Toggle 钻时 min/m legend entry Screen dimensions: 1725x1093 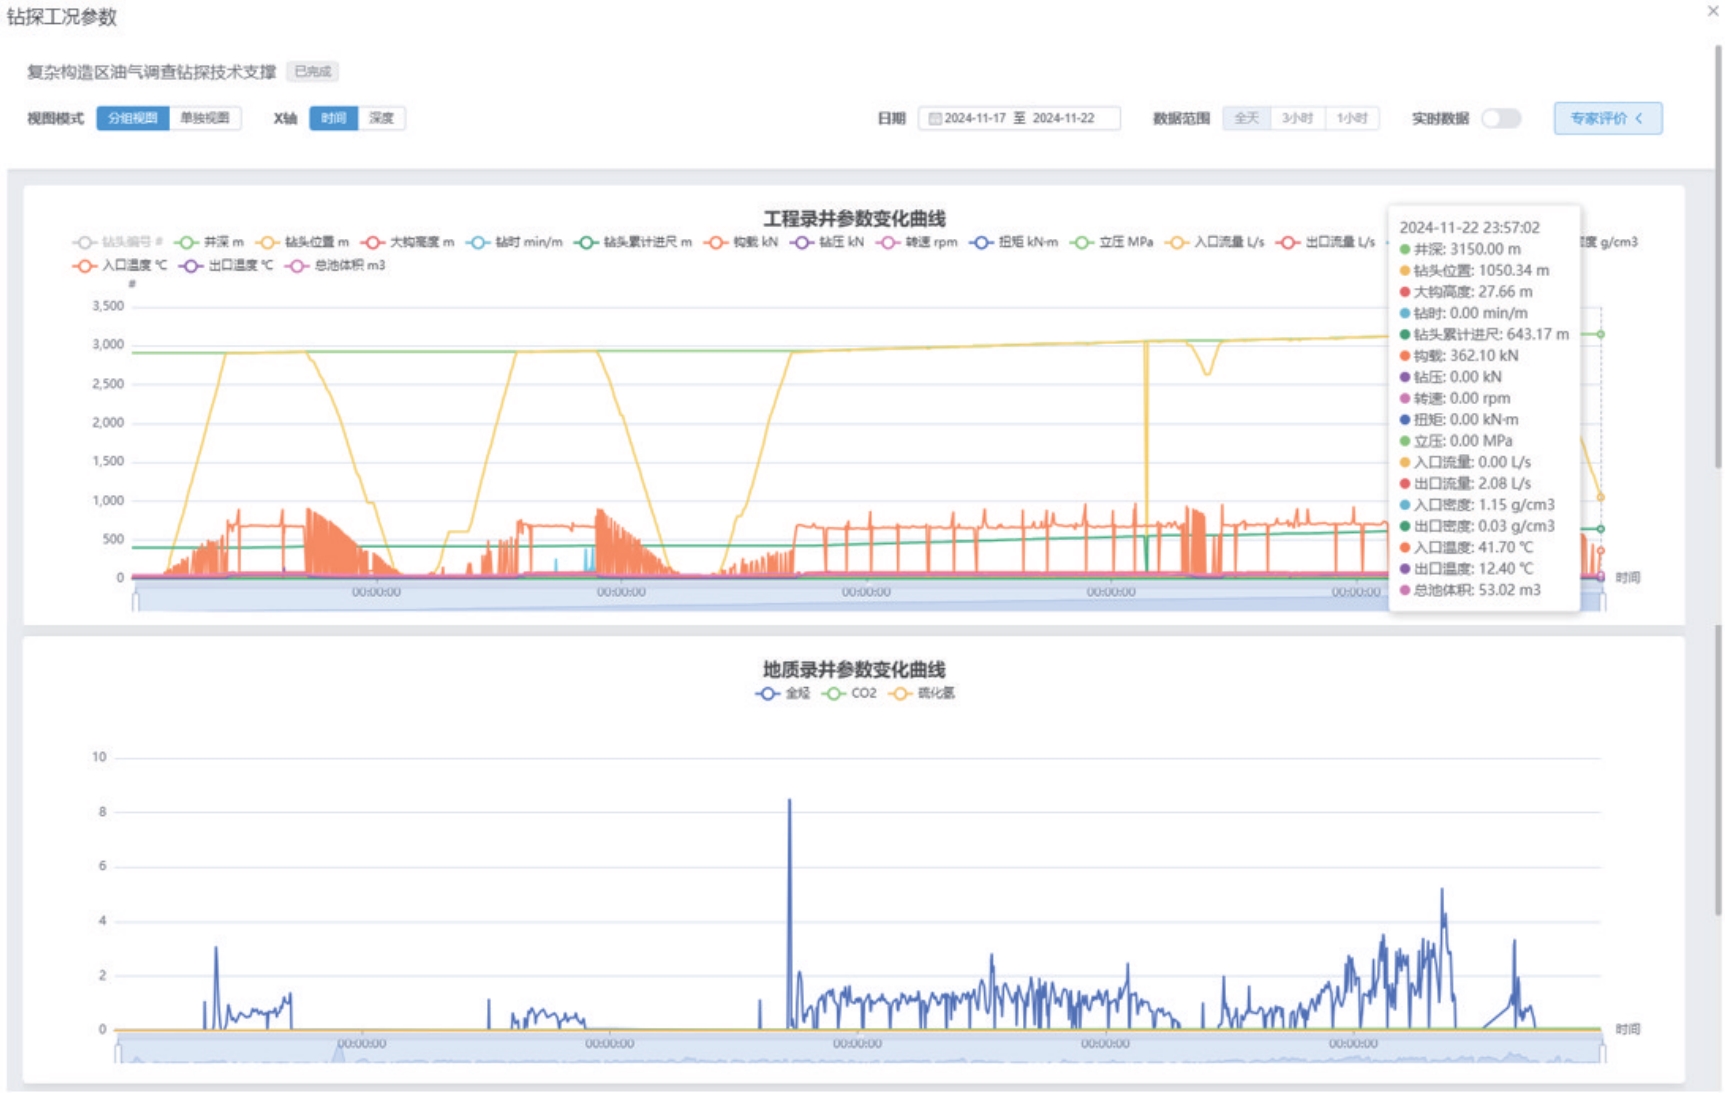[514, 242]
